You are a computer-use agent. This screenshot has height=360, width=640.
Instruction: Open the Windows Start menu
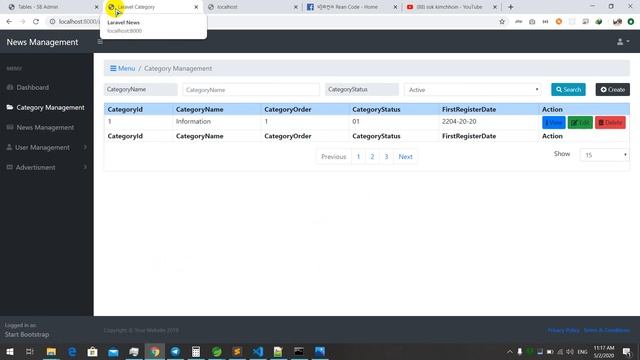click(10, 351)
